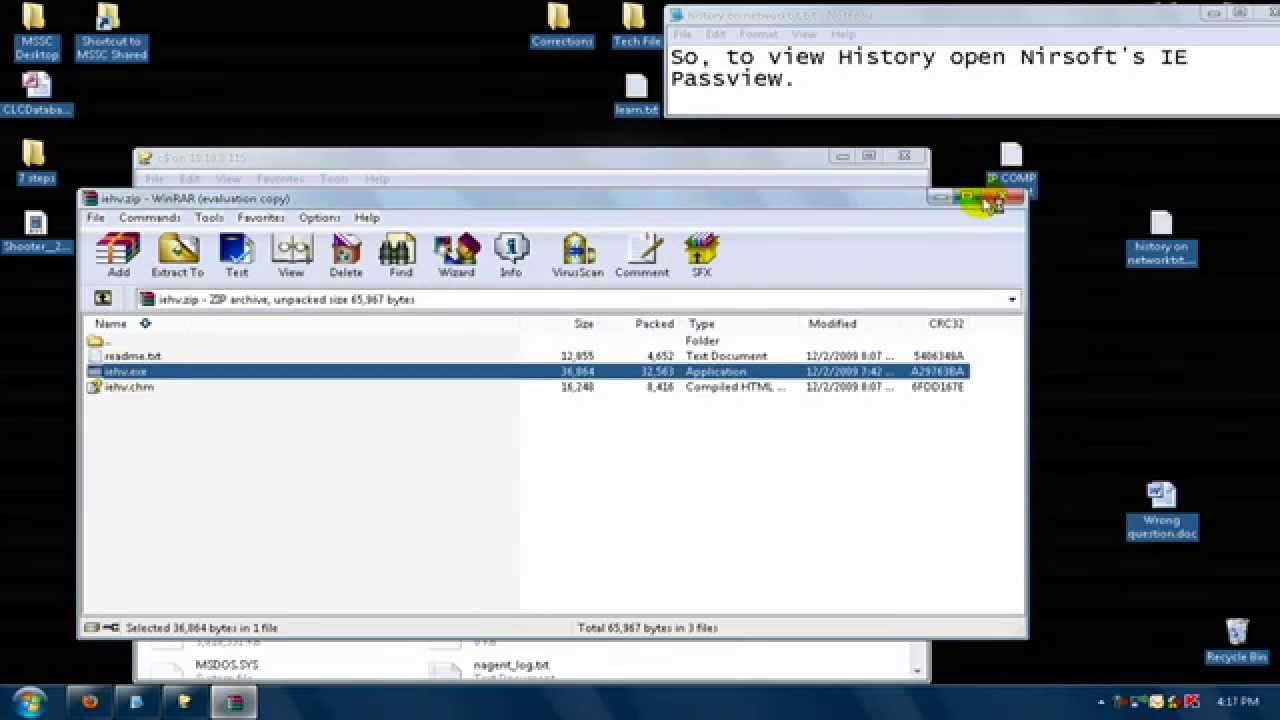Sort files by the CRC32 column header

tap(945, 324)
